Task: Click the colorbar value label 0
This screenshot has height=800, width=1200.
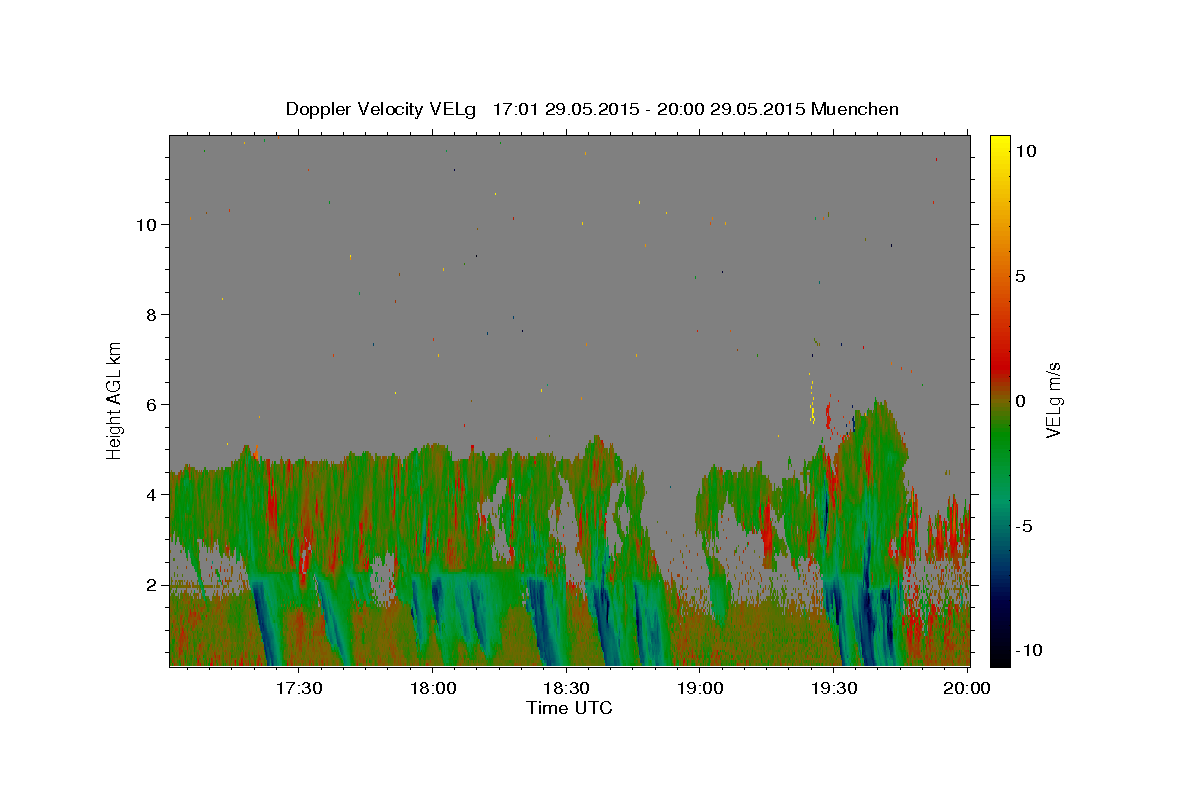Action: [x=1021, y=401]
